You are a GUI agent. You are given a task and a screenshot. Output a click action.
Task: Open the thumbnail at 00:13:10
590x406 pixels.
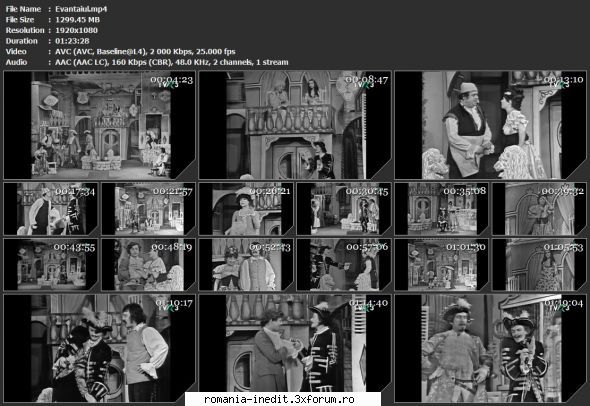tap(490, 125)
